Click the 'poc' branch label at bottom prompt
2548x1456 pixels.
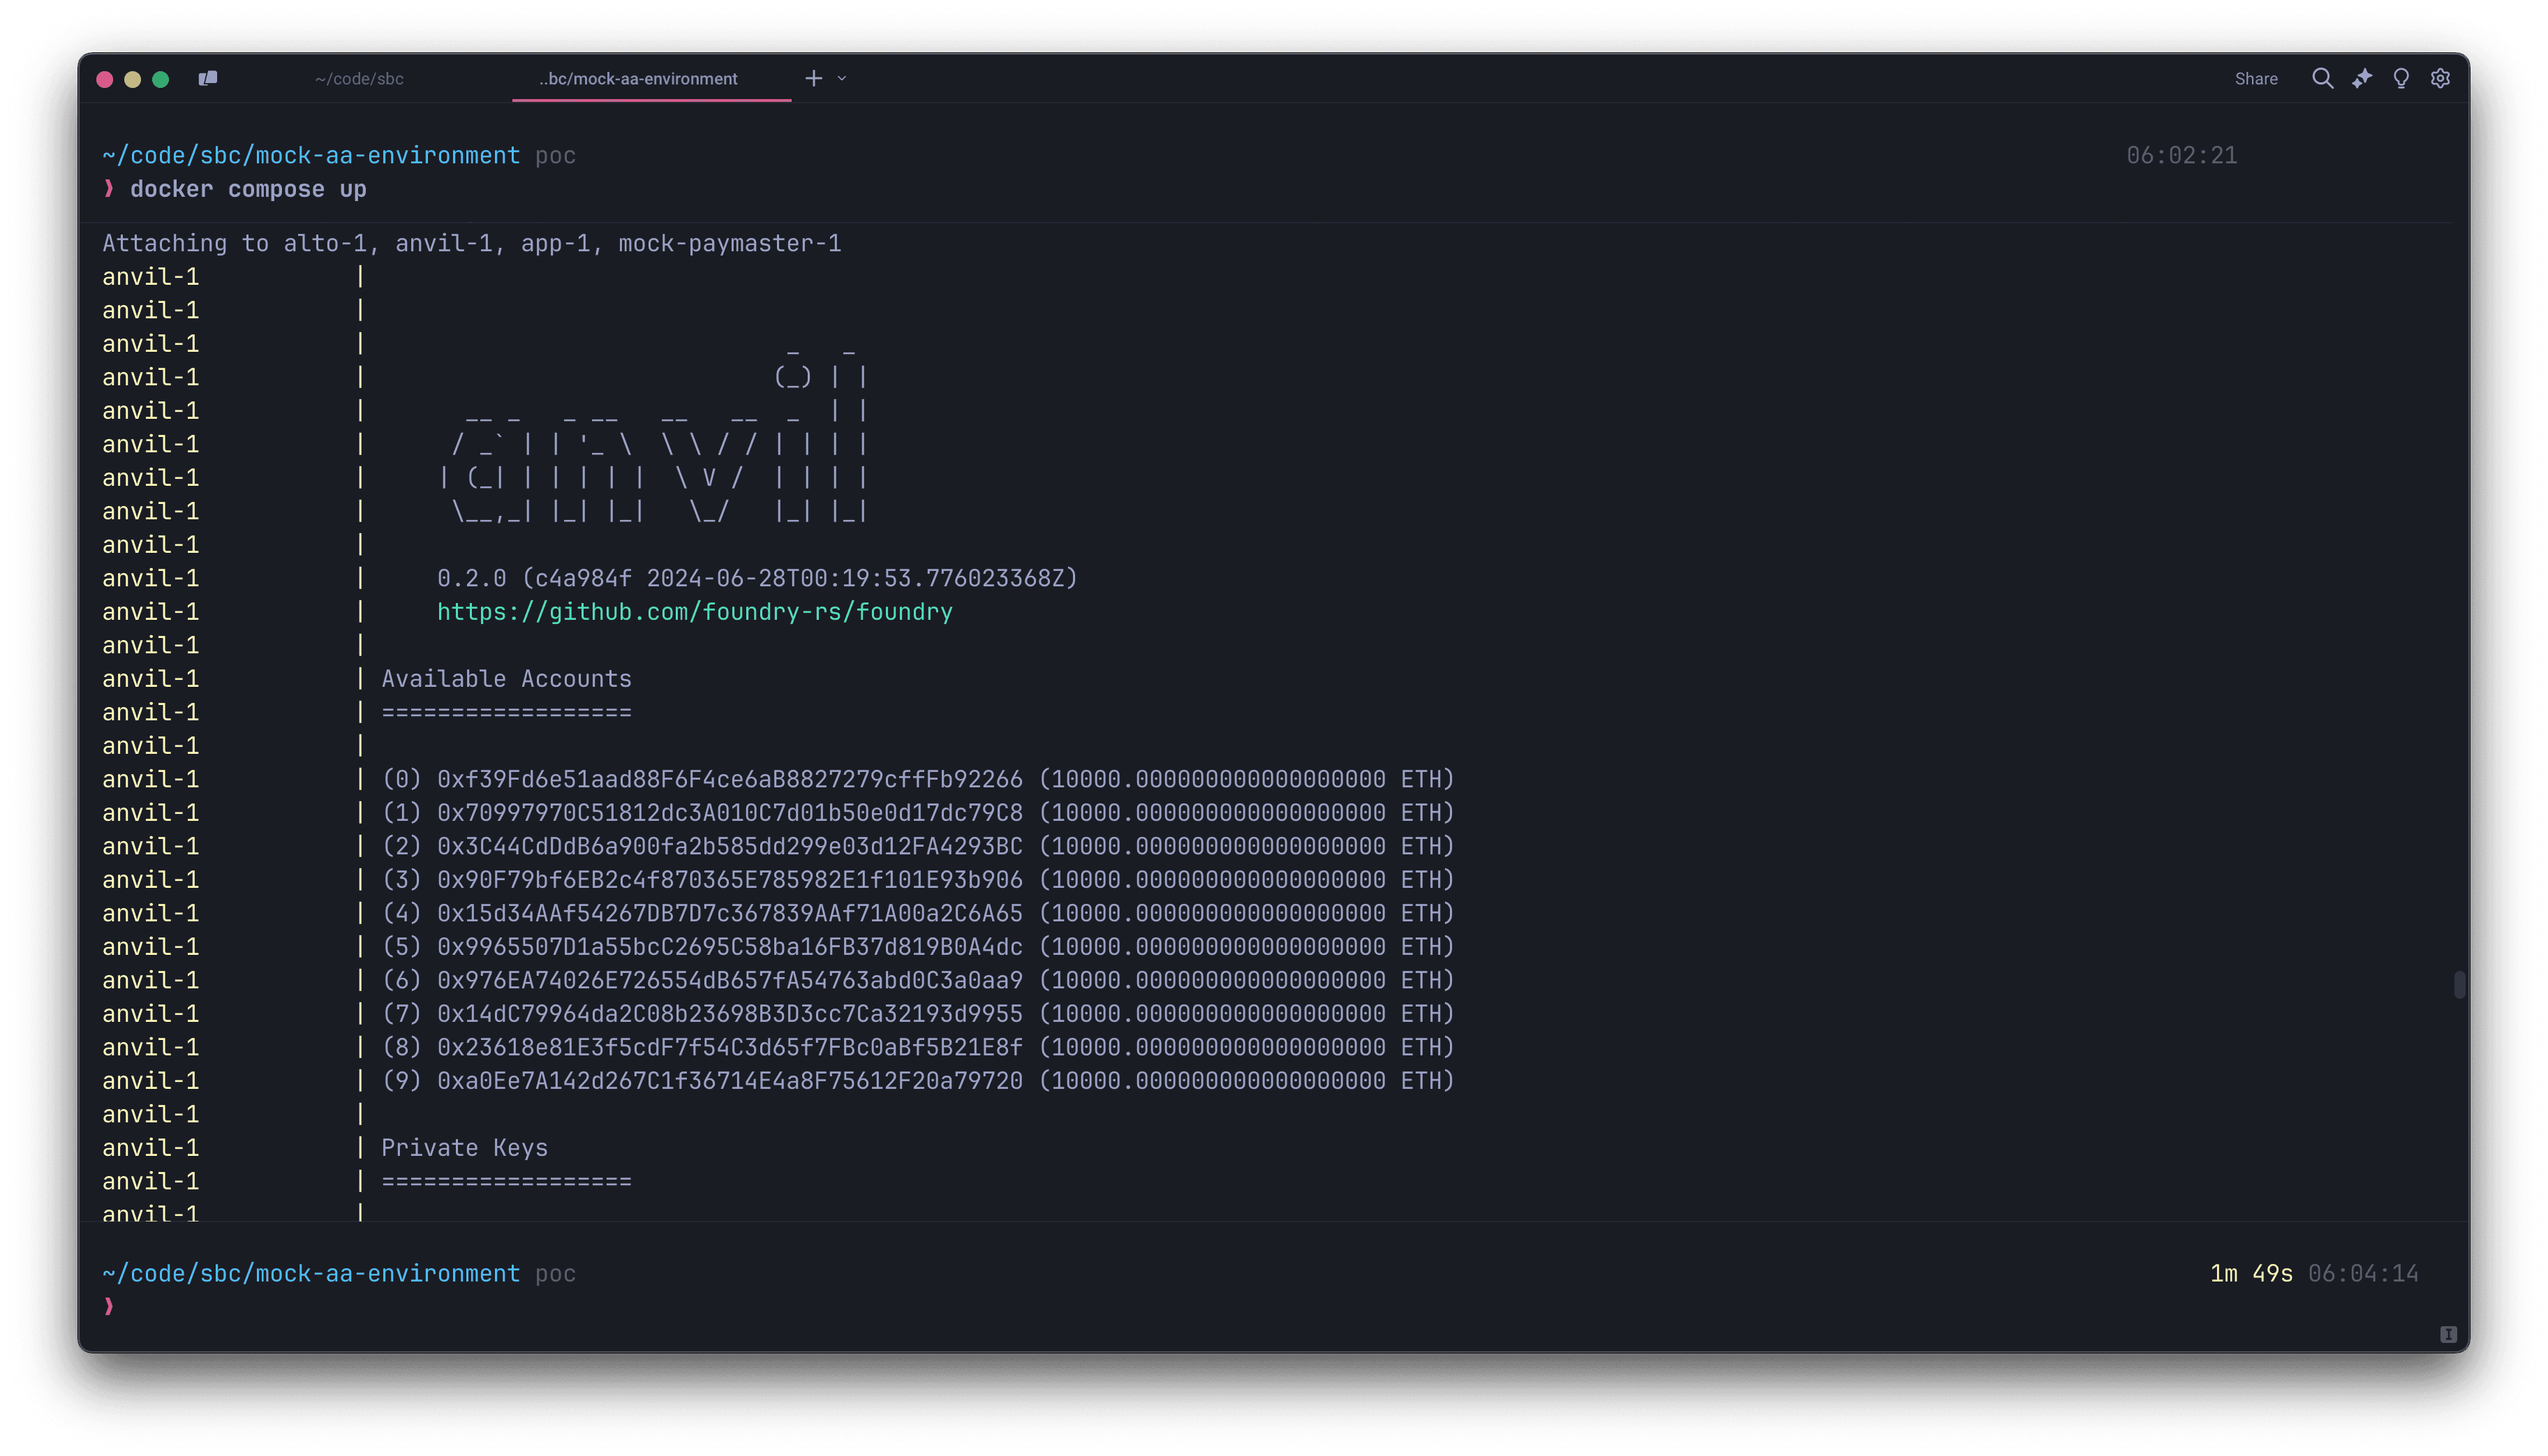[x=555, y=1274]
